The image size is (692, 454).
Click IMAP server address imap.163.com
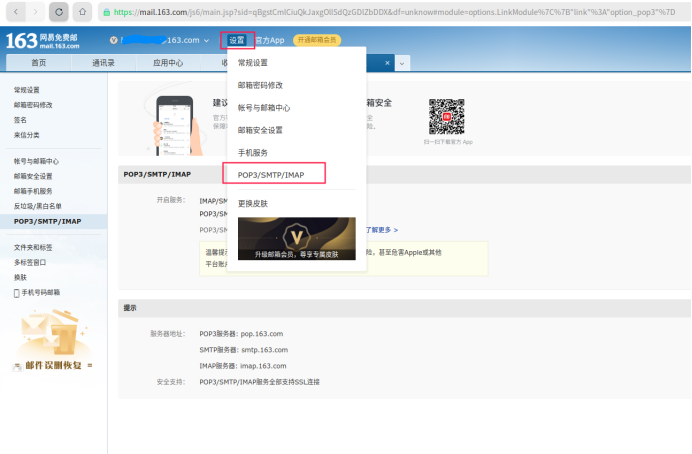click(263, 366)
